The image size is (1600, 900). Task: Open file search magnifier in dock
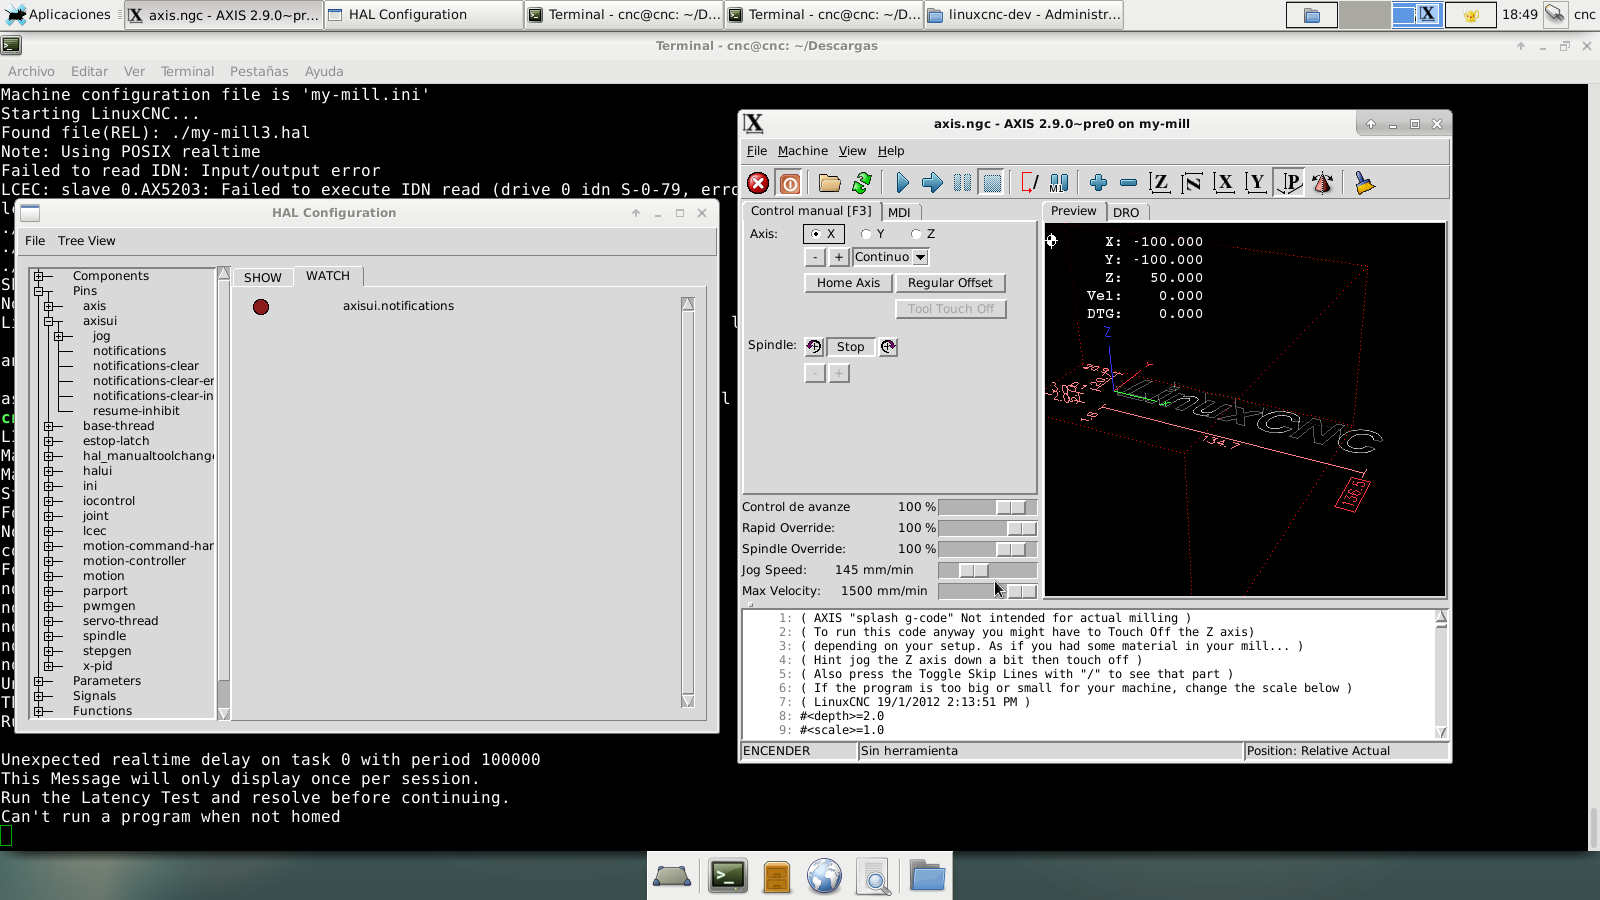pyautogui.click(x=874, y=877)
